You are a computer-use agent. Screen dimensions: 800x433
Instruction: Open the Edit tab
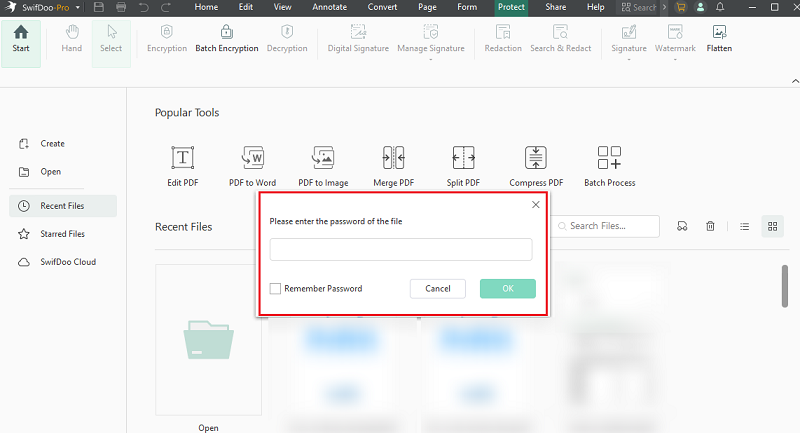click(x=245, y=7)
